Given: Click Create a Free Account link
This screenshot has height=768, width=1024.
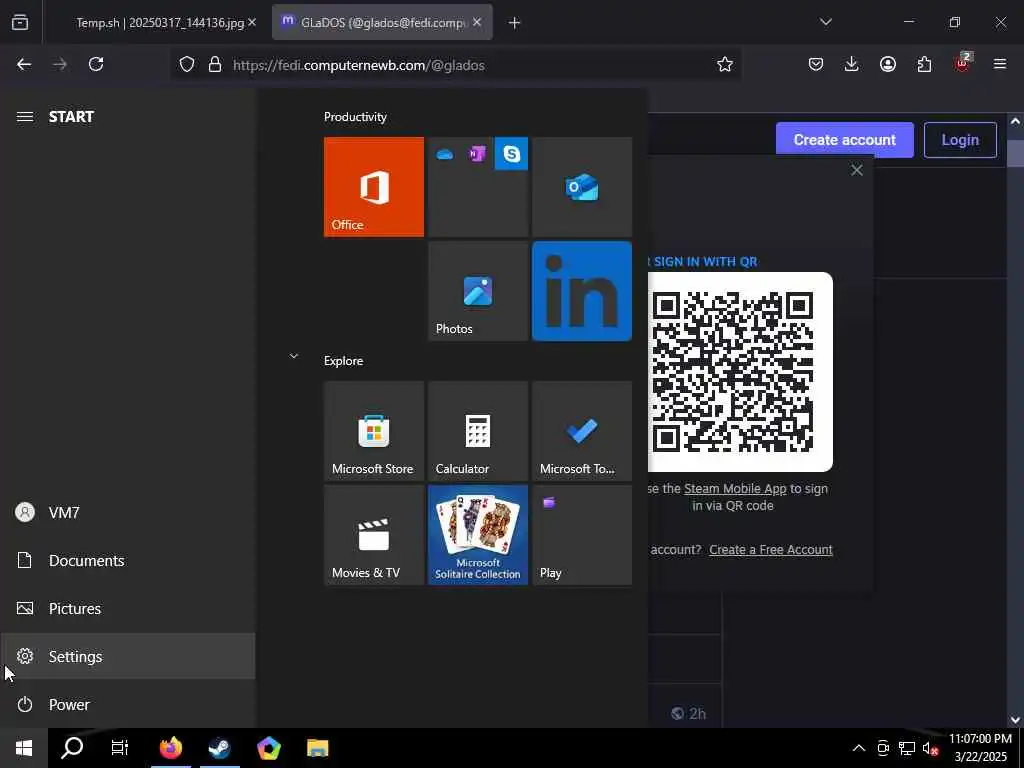Looking at the screenshot, I should [771, 550].
